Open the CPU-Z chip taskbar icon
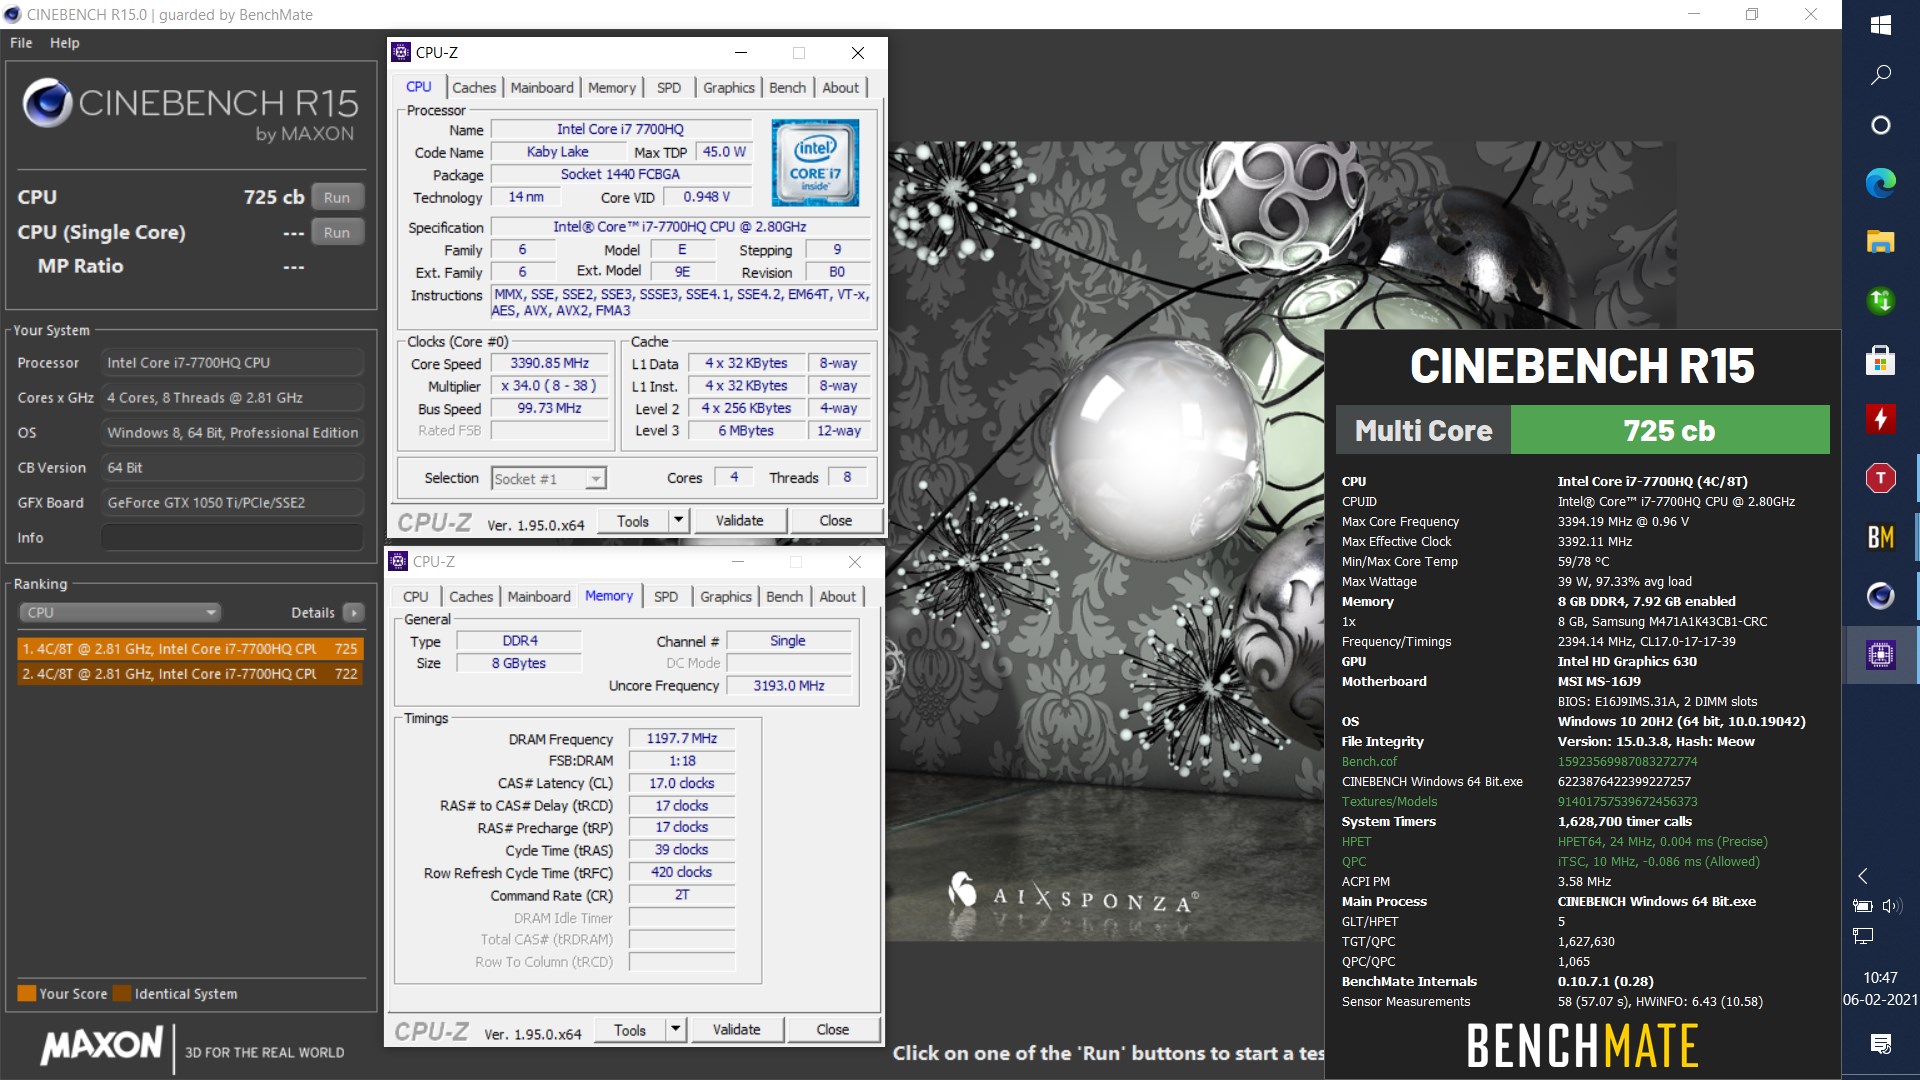Image resolution: width=1920 pixels, height=1080 pixels. [x=1880, y=655]
